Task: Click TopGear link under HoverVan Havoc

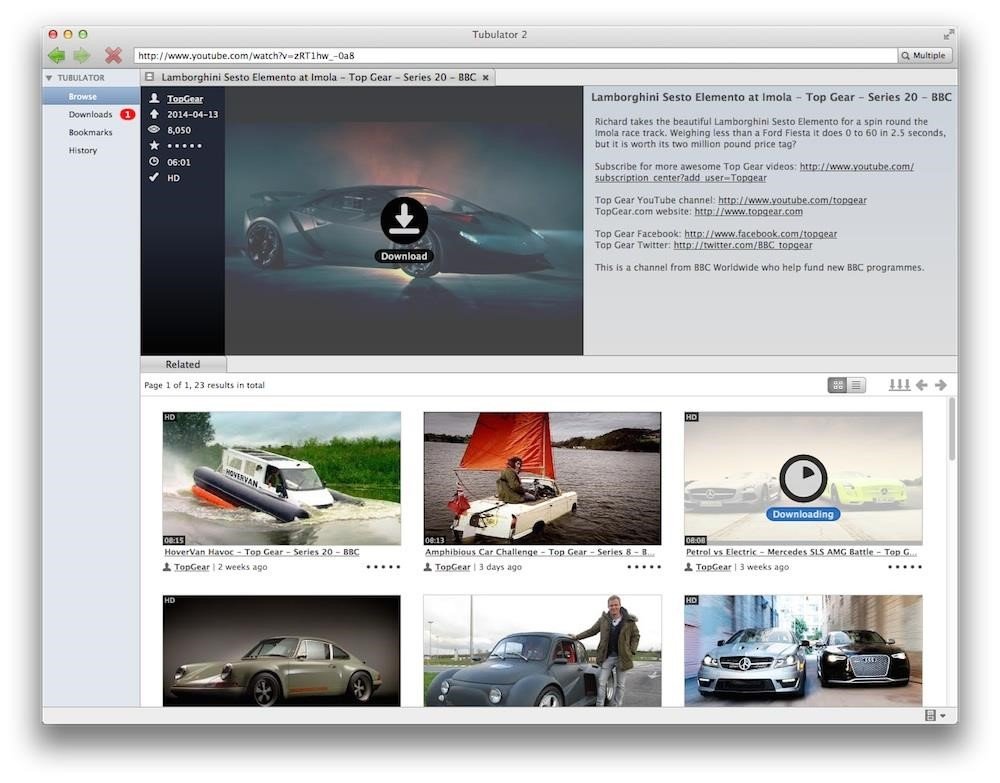Action: point(191,567)
